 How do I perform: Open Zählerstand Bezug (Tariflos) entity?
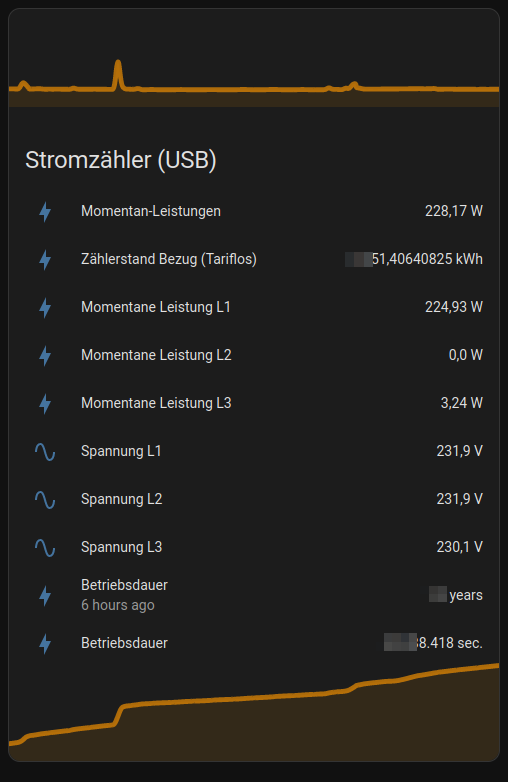point(169,259)
